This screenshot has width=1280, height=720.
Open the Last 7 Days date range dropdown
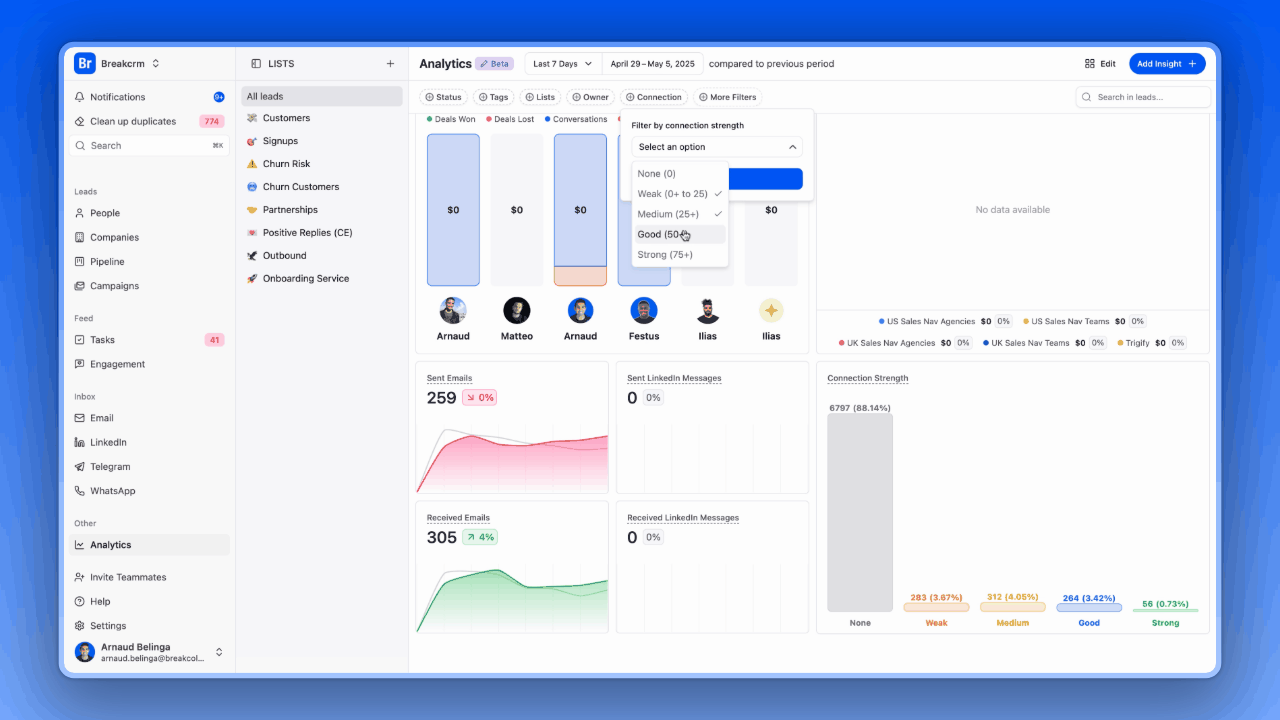click(x=563, y=64)
